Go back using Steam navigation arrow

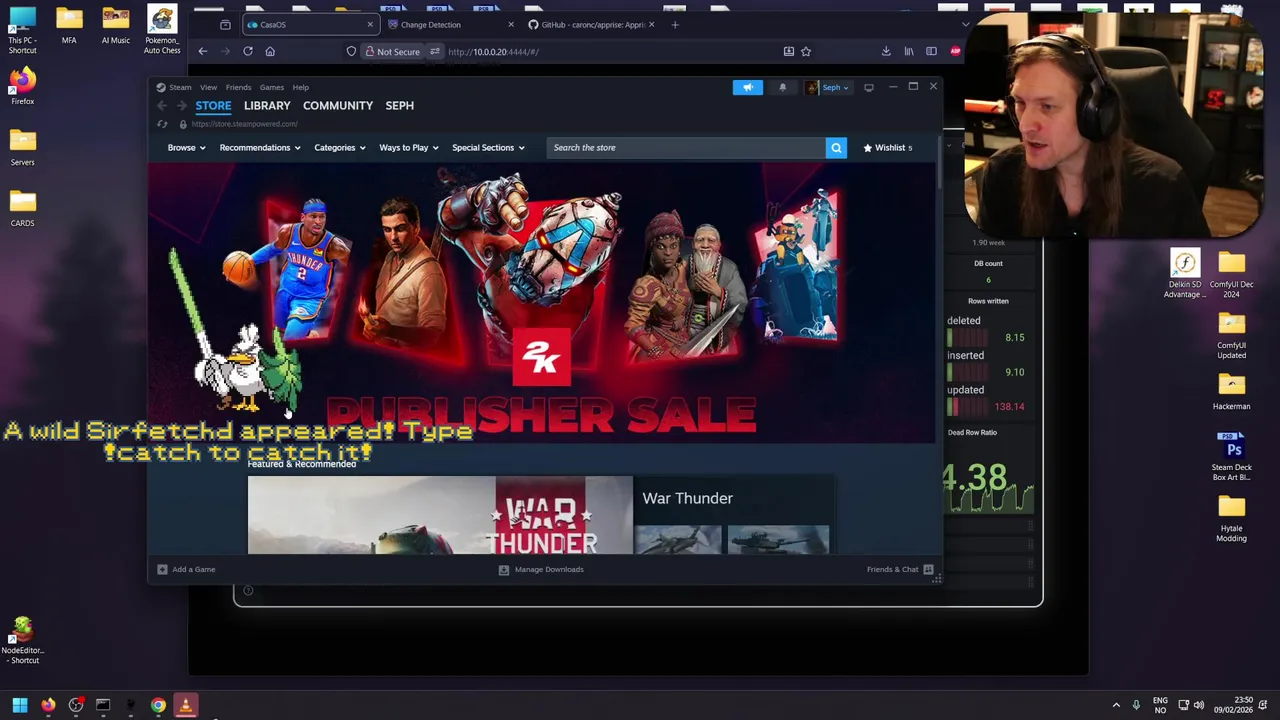pyautogui.click(x=162, y=105)
